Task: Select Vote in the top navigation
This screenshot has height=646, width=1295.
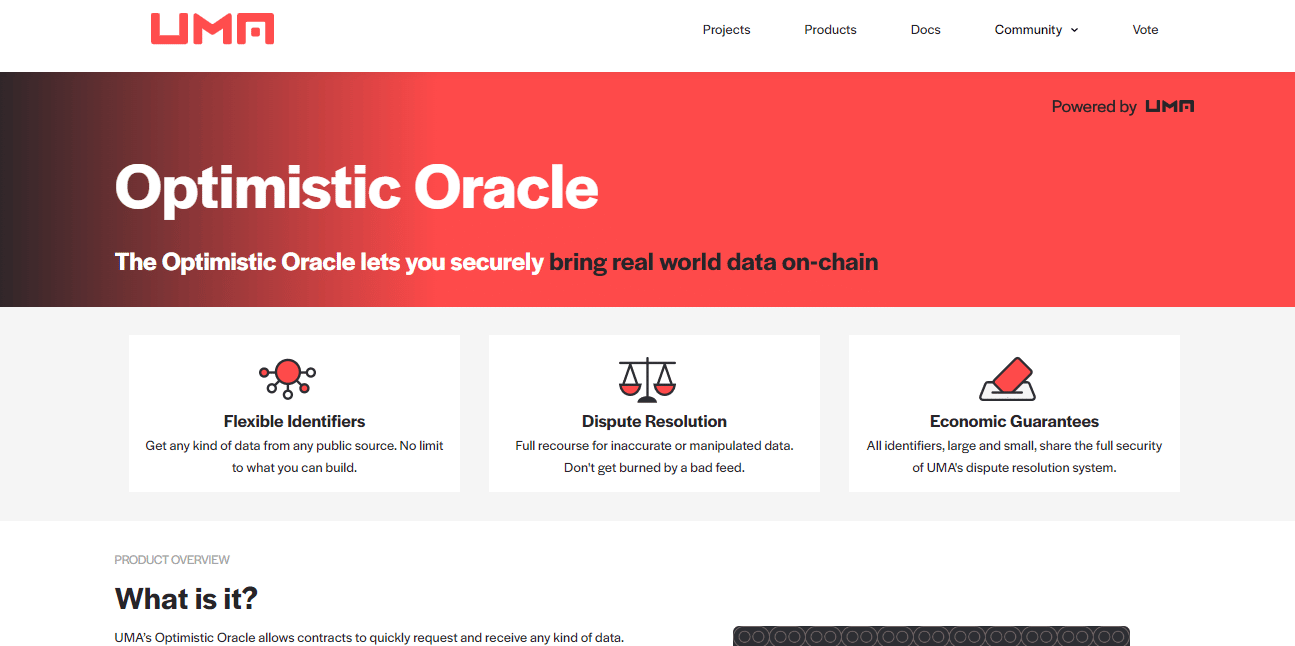Action: point(1145,30)
